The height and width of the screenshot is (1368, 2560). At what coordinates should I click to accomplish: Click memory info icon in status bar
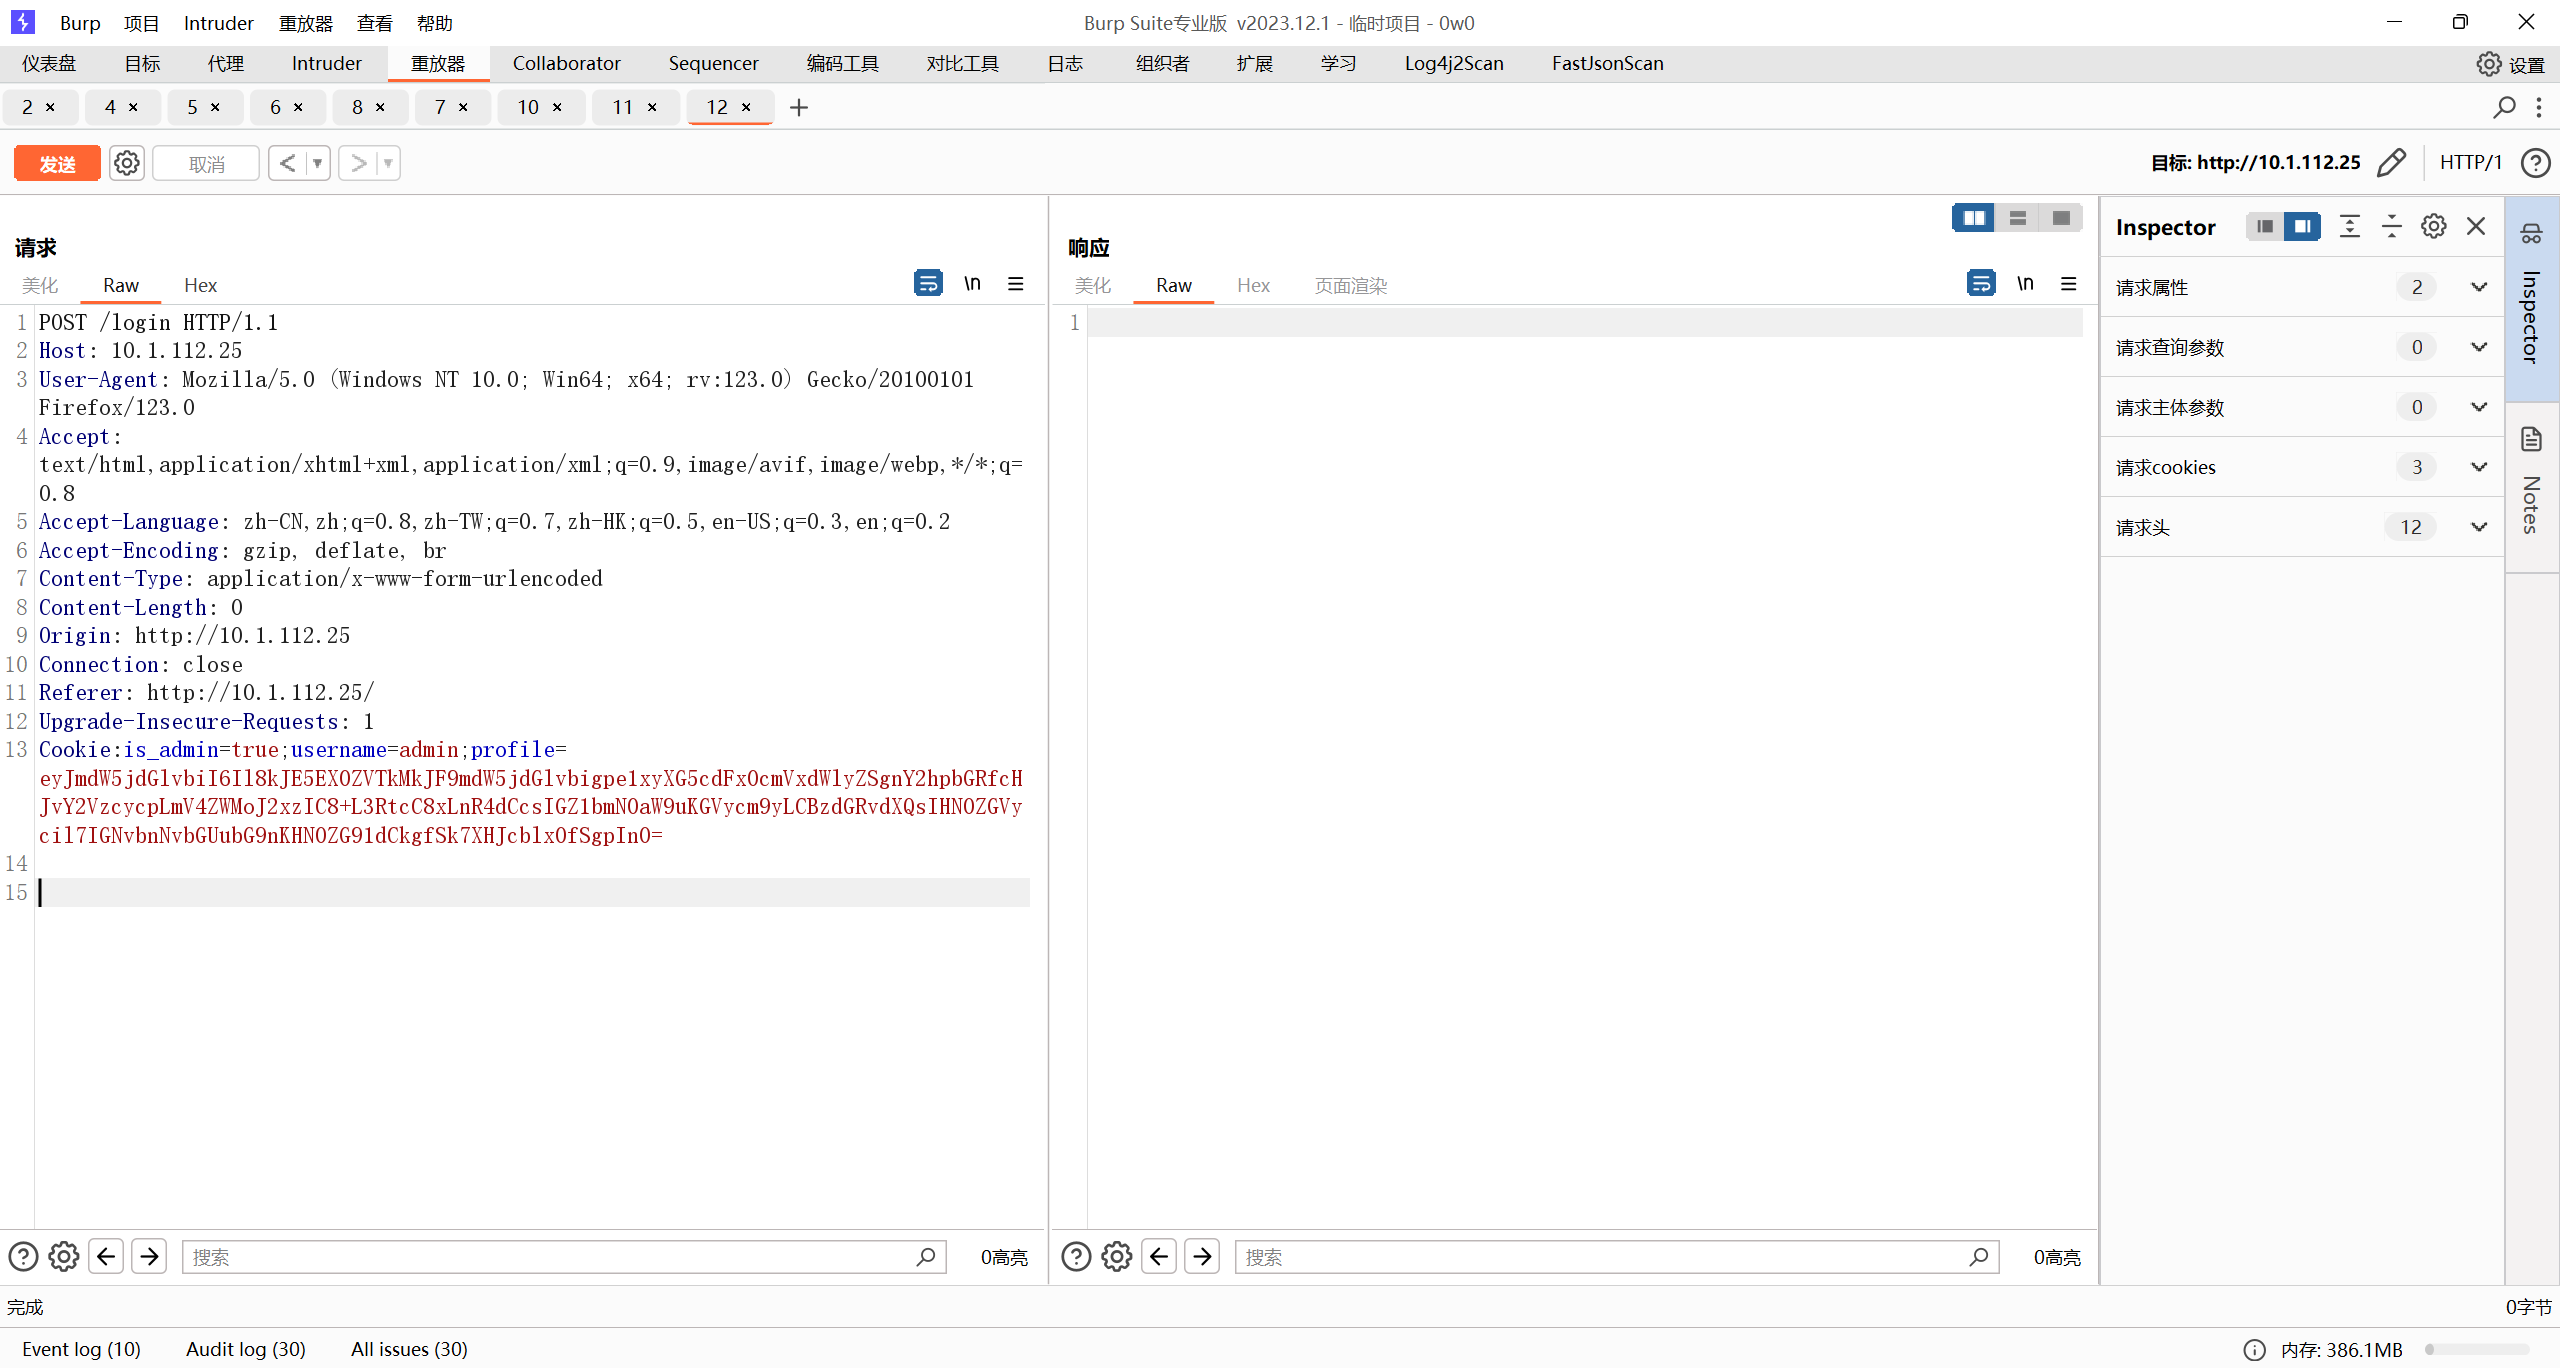[x=2255, y=1350]
